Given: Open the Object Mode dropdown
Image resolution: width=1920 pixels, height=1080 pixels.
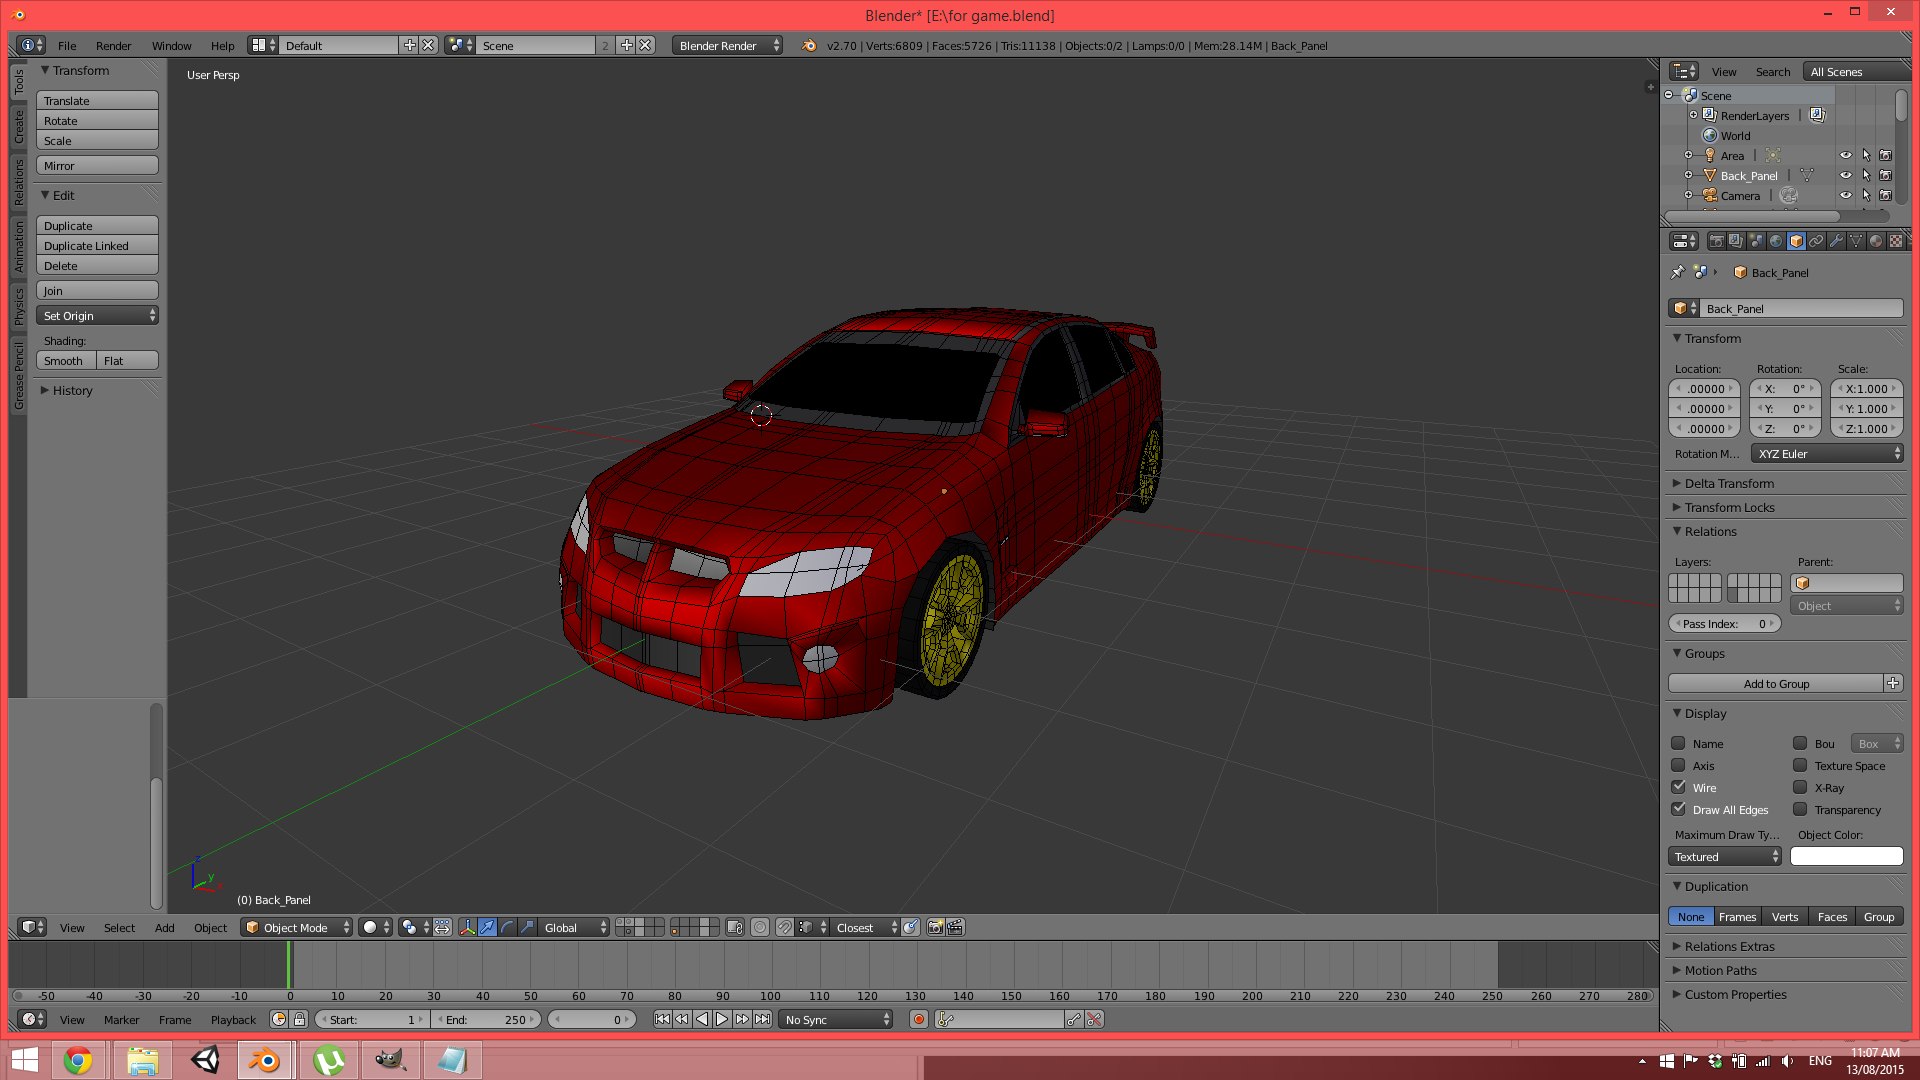Looking at the screenshot, I should click(x=297, y=927).
